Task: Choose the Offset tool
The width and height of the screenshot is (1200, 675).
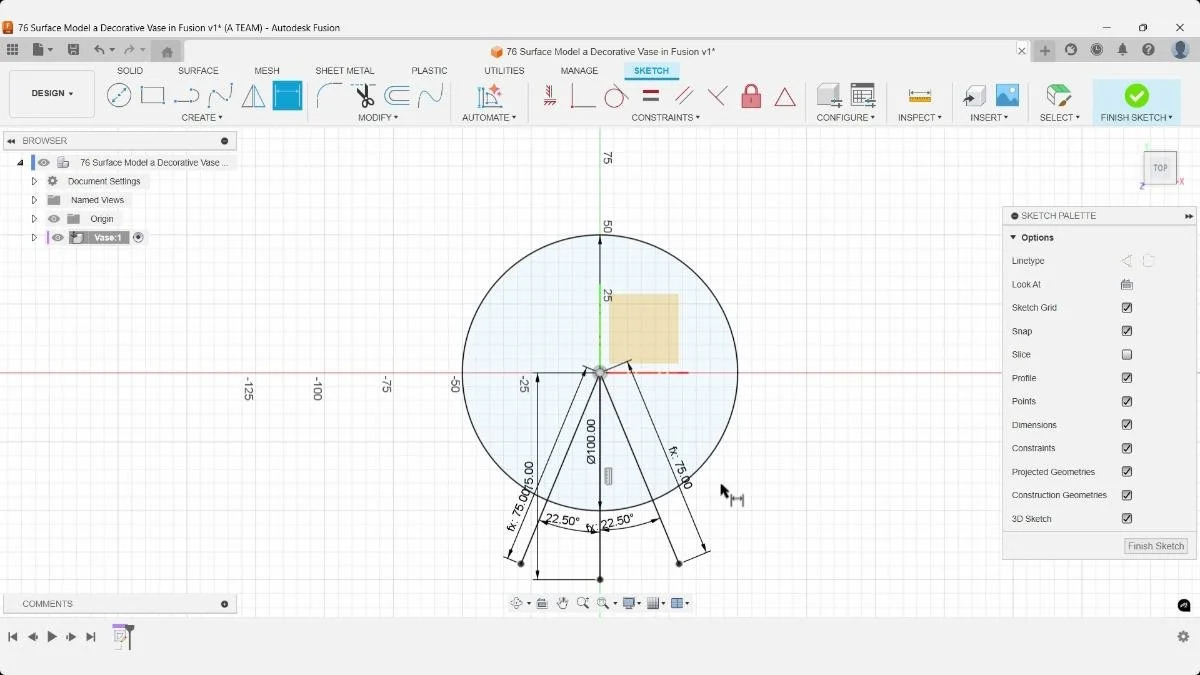Action: [x=397, y=96]
